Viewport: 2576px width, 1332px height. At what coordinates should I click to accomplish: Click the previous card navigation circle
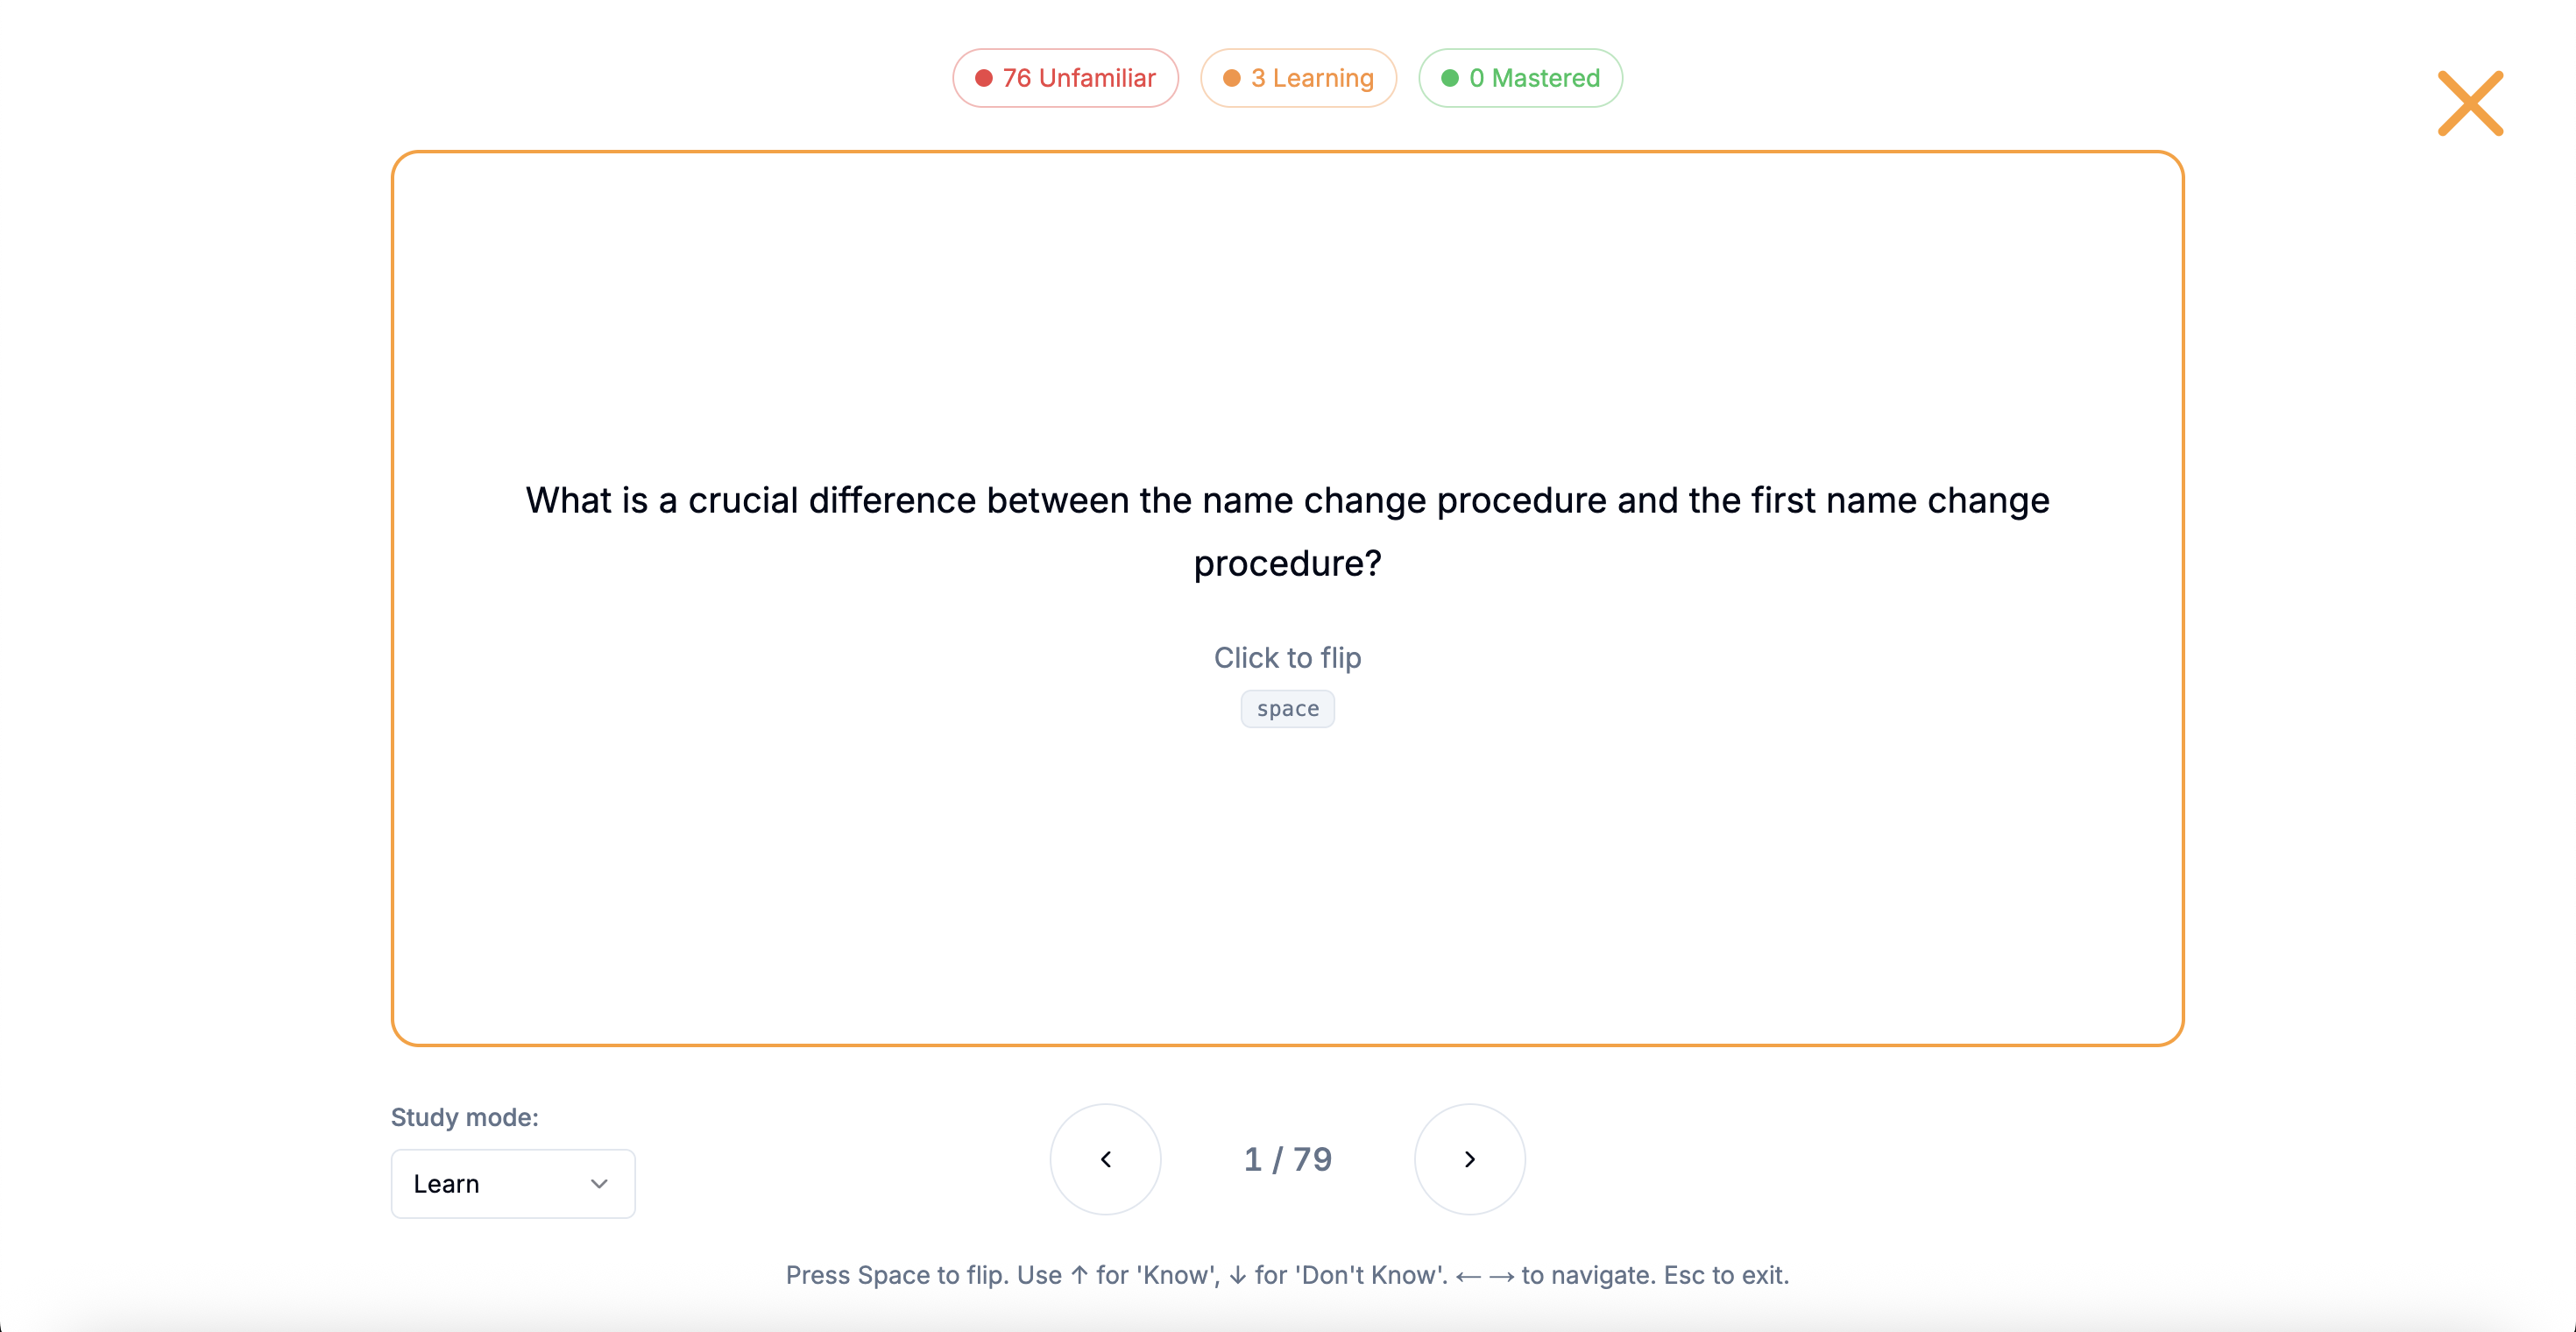coord(1105,1159)
